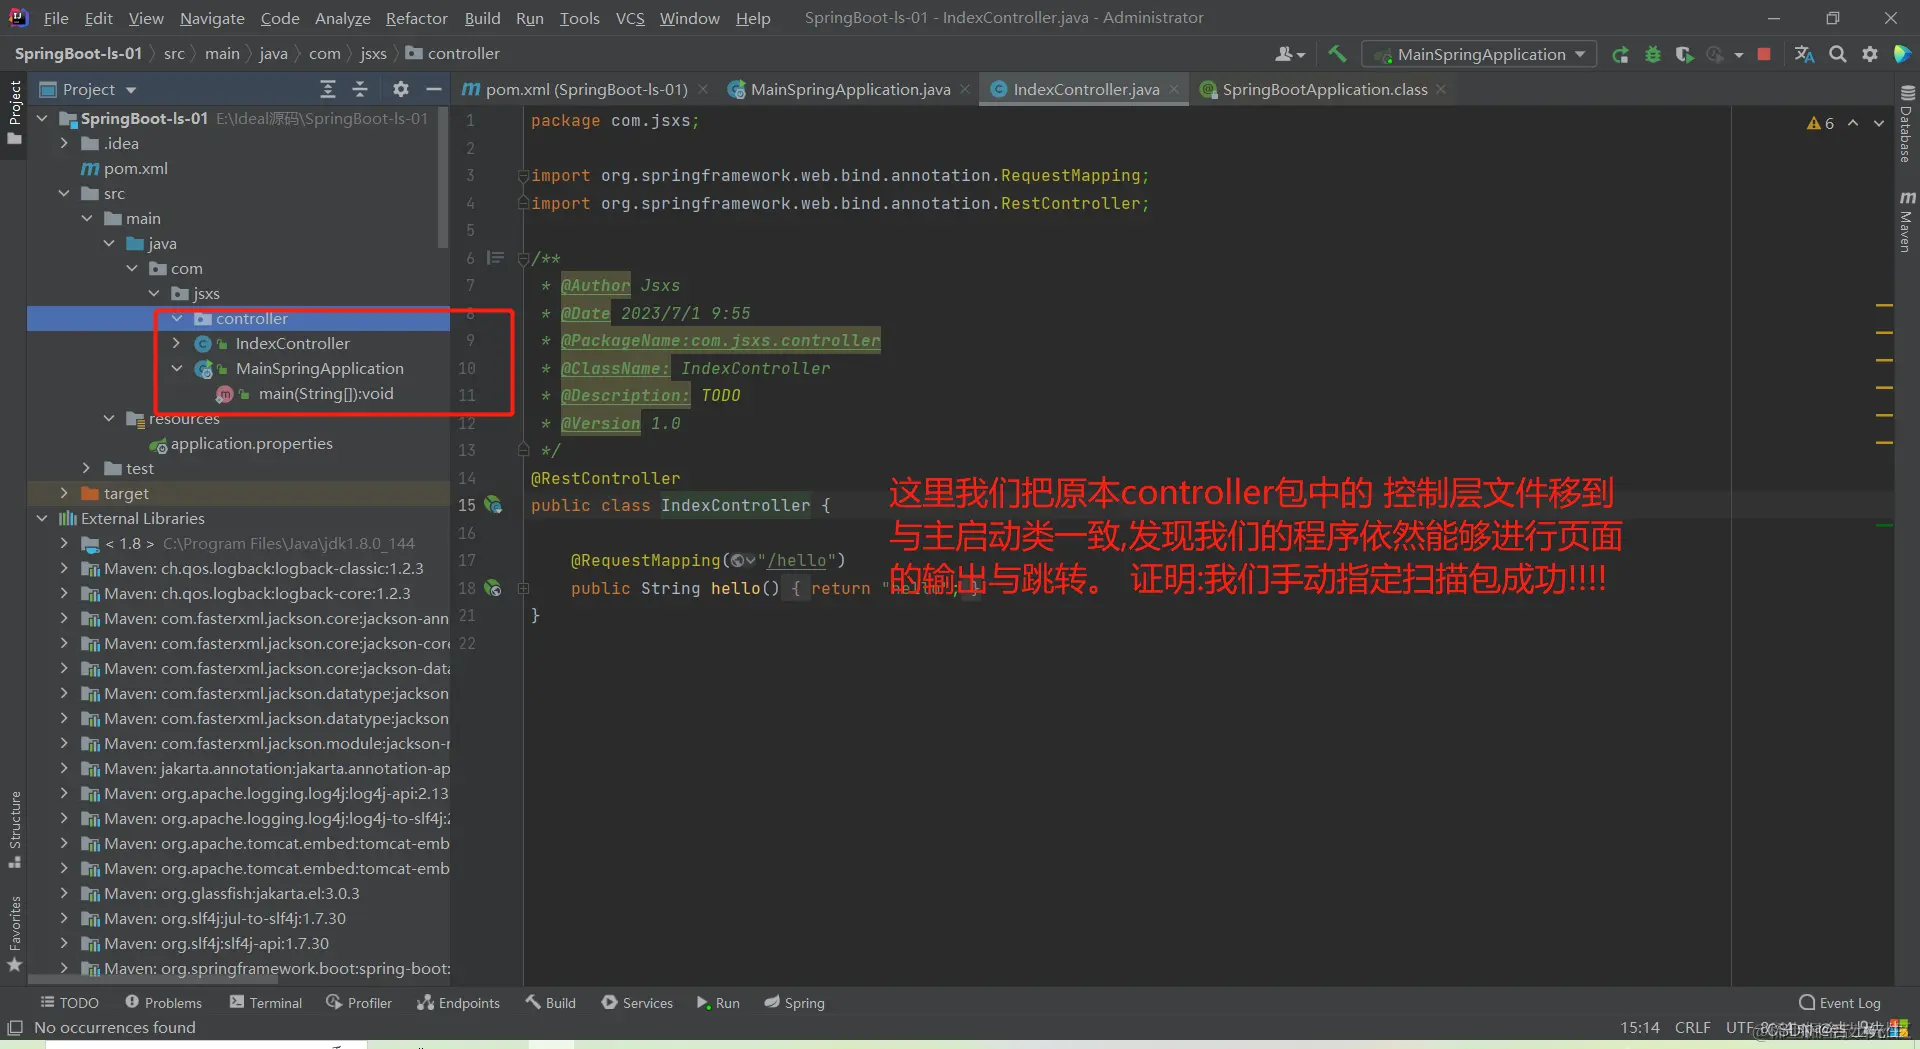The width and height of the screenshot is (1920, 1049).
Task: Switch to MainSpringApplication.java tab
Action: coord(850,89)
